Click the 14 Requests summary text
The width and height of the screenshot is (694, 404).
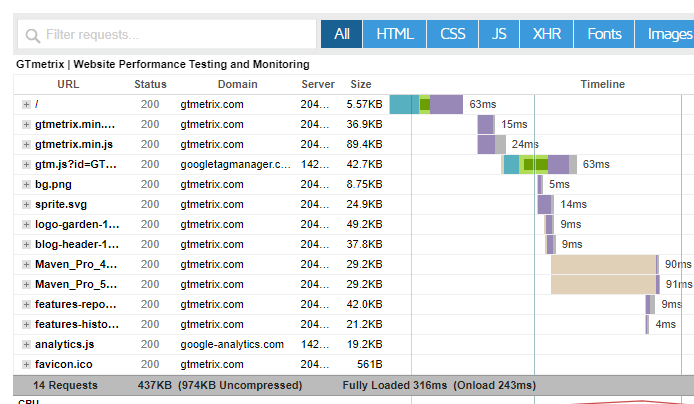click(65, 385)
